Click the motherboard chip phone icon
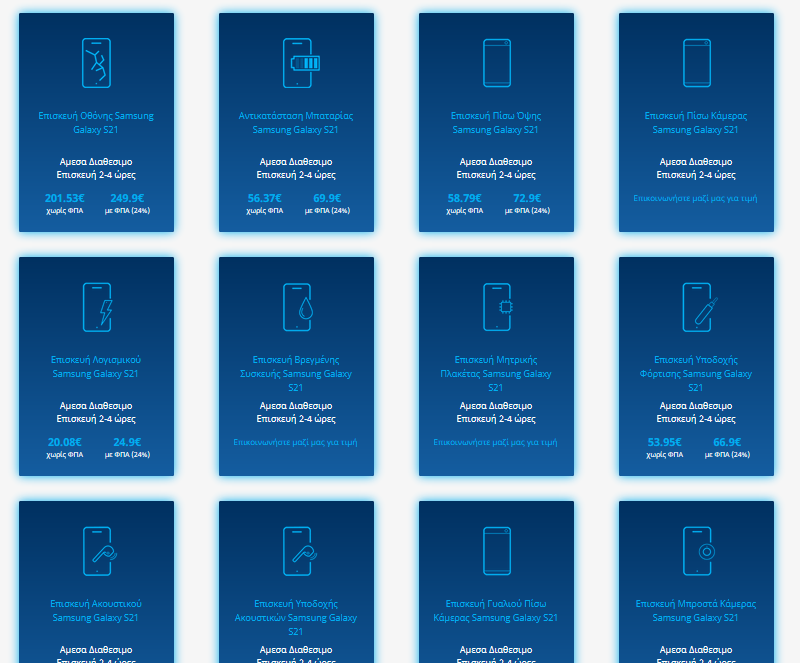Image resolution: width=800 pixels, height=663 pixels. click(497, 307)
